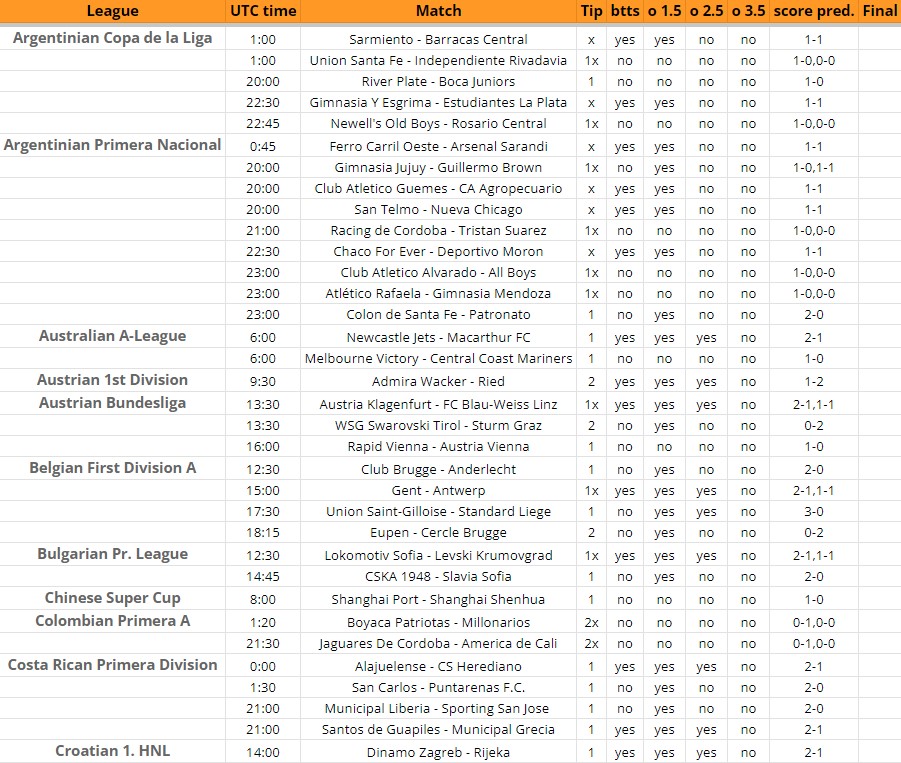Select 'Argentinian Primera Nacional' league label
Screen dimensions: 901x763
(113, 145)
